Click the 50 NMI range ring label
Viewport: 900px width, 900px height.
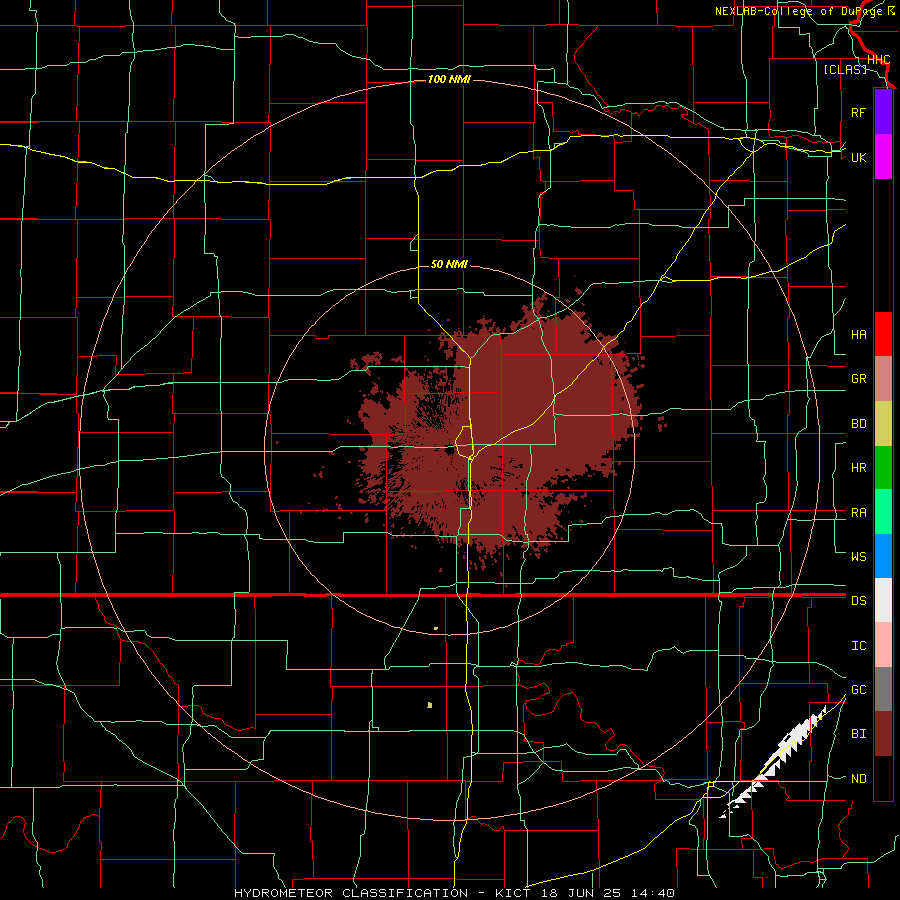point(449,264)
